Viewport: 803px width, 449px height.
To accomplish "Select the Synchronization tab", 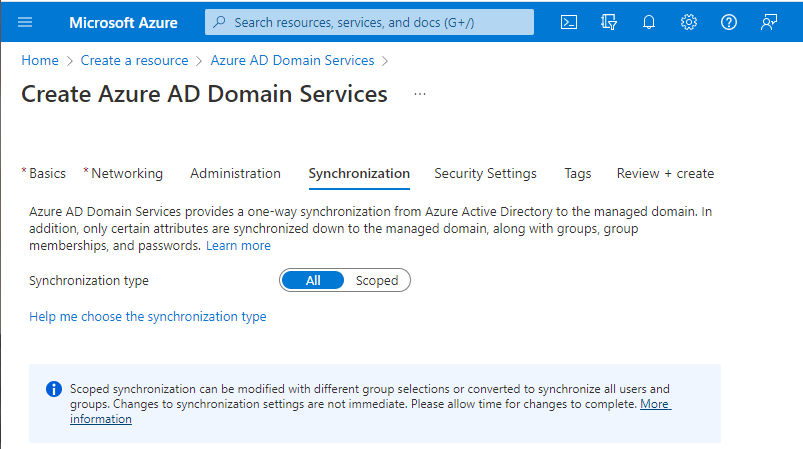I will click(x=359, y=174).
